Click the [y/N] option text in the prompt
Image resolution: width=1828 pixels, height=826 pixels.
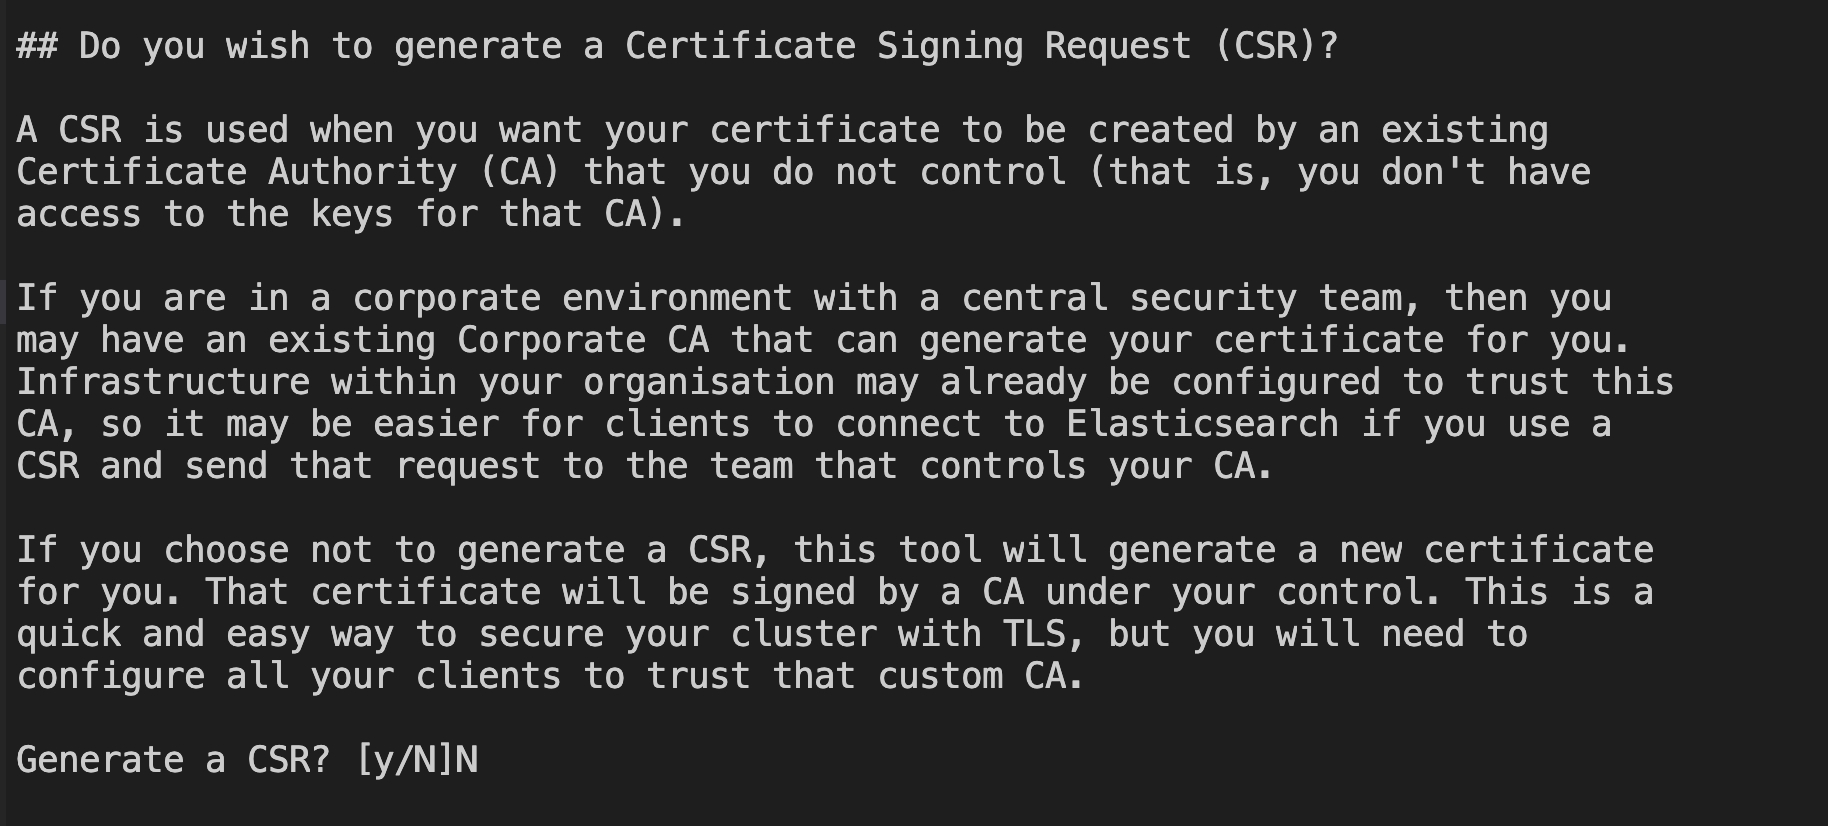coord(404,760)
